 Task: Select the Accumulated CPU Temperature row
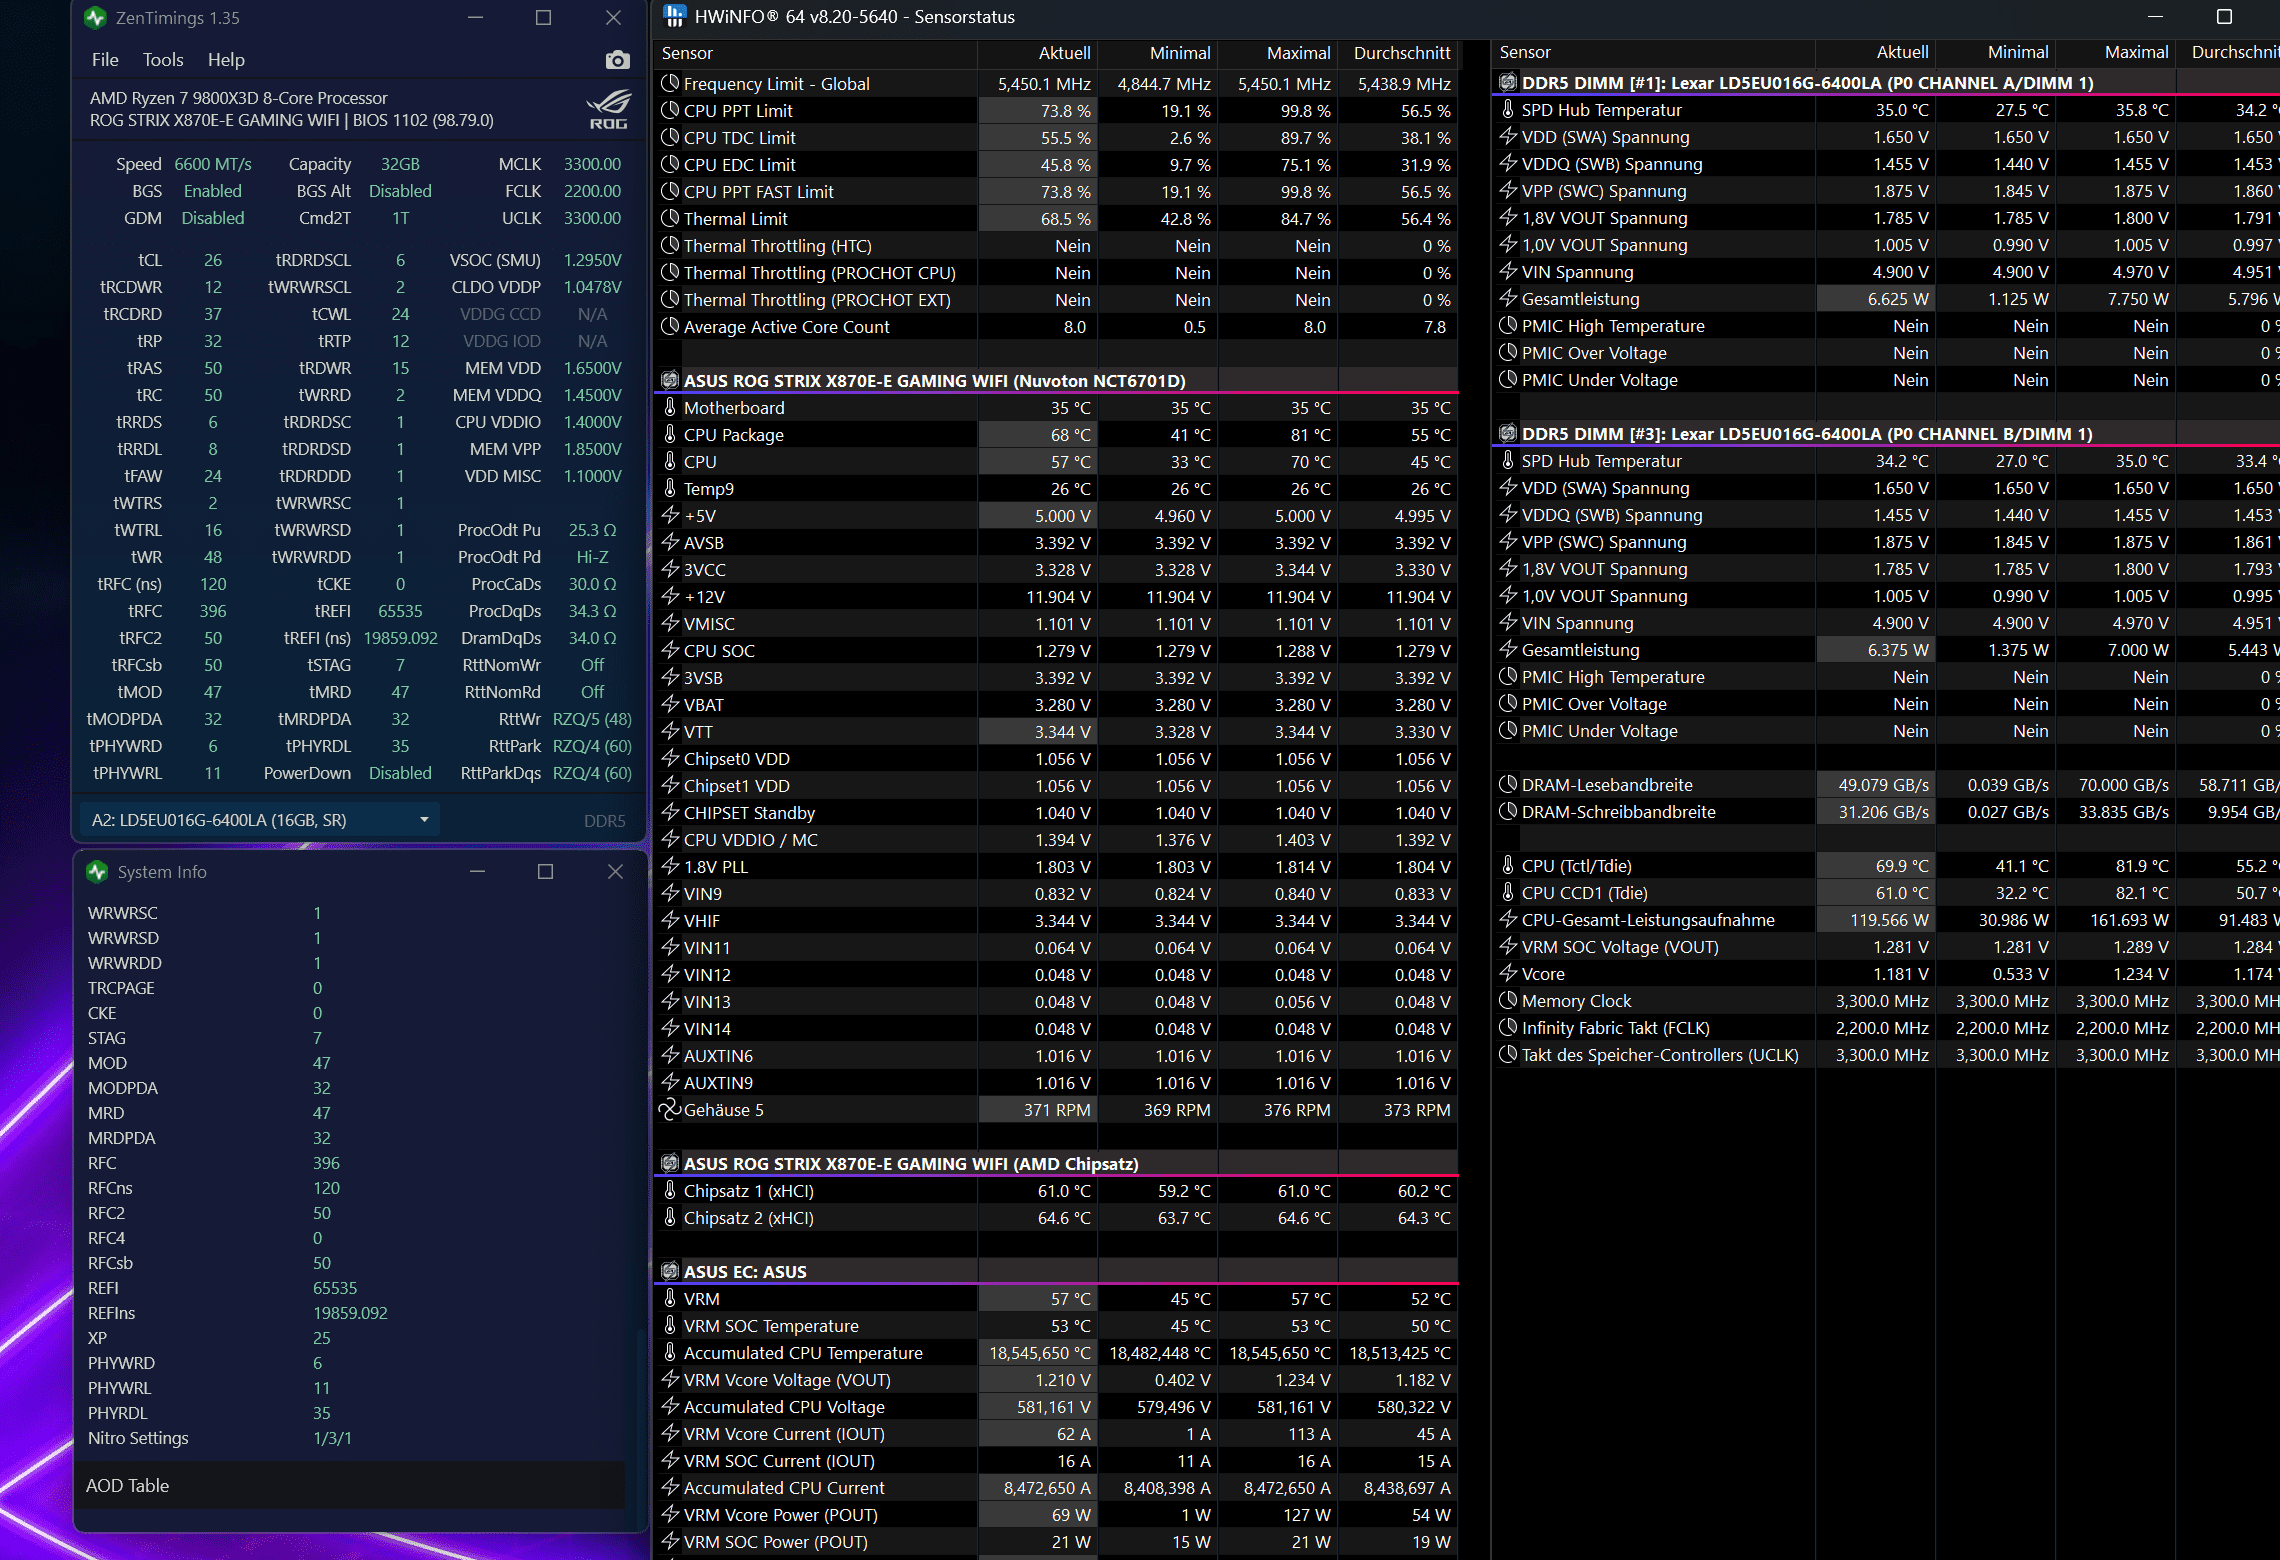pyautogui.click(x=1056, y=1352)
